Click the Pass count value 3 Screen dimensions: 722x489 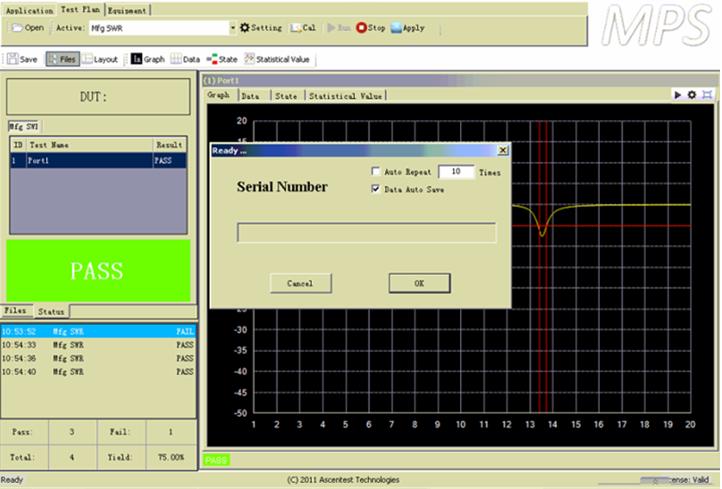[72, 432]
